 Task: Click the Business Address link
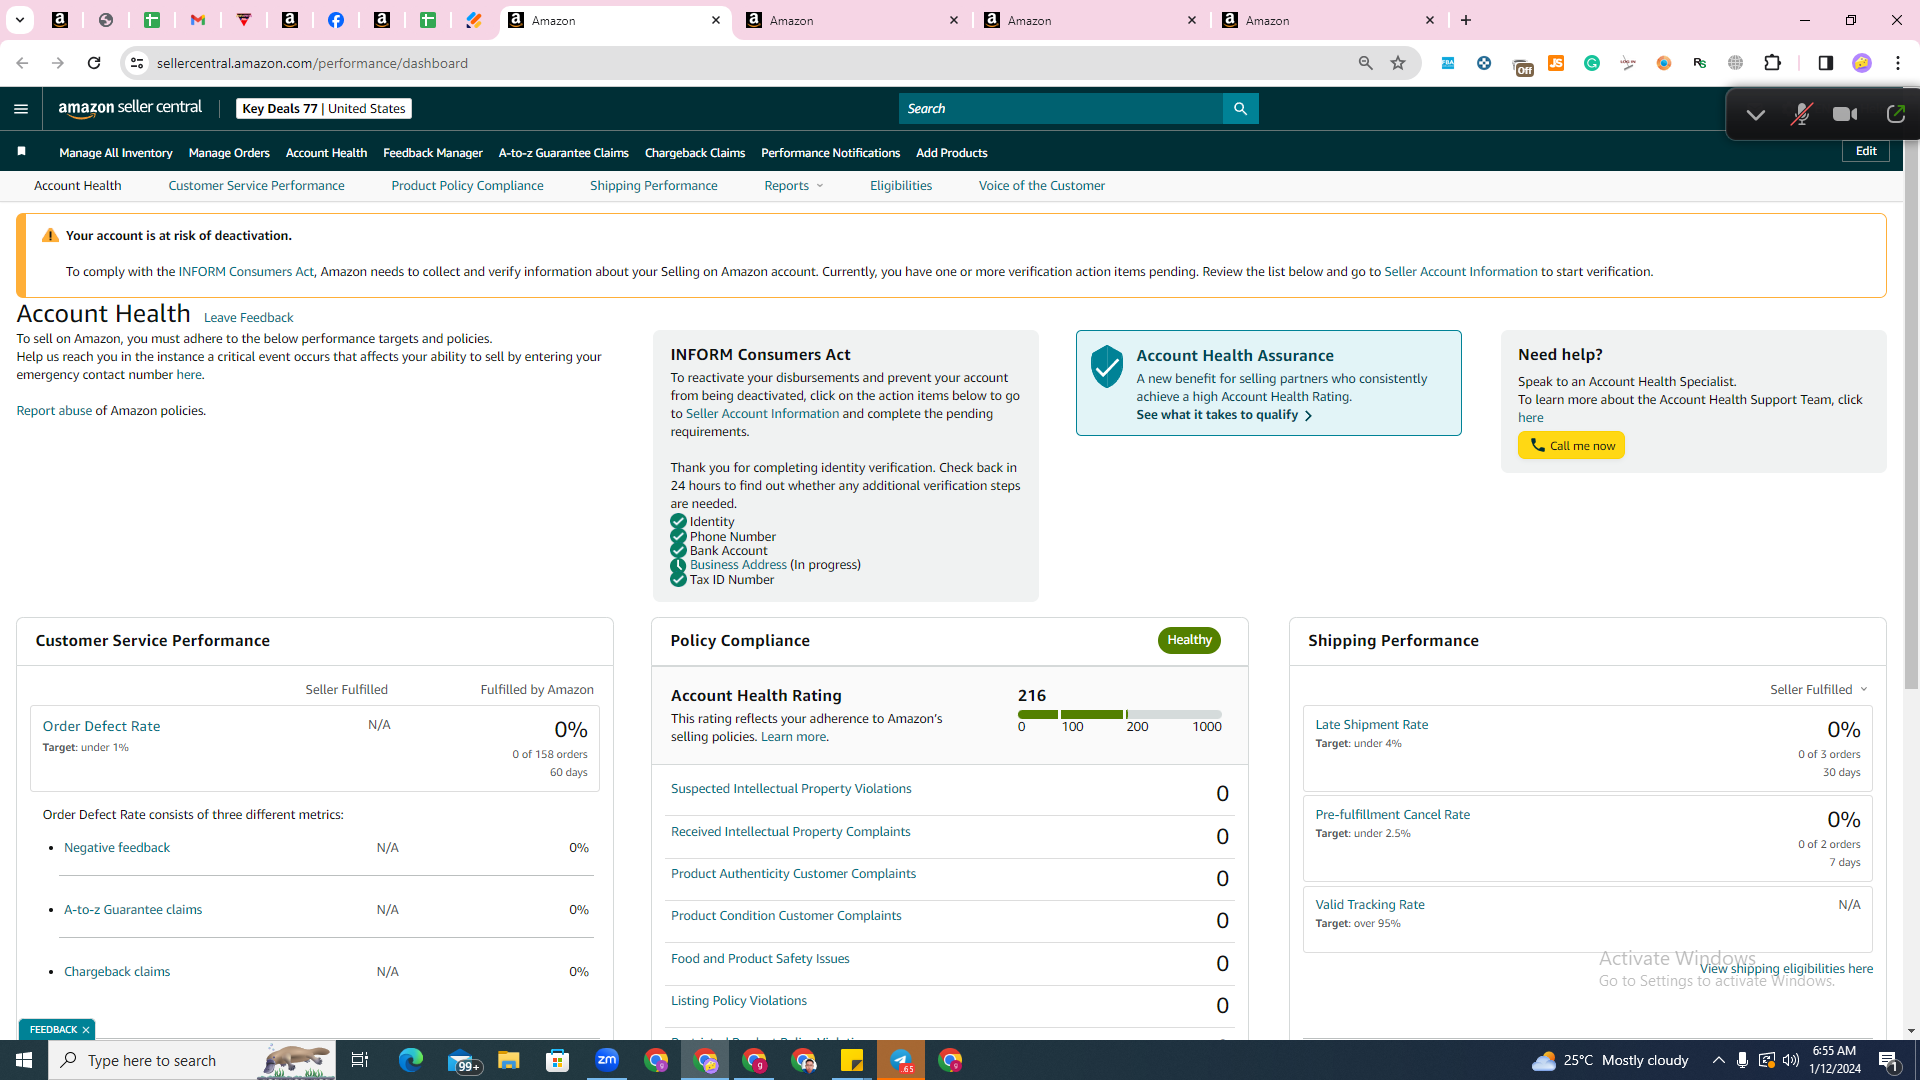pos(738,565)
